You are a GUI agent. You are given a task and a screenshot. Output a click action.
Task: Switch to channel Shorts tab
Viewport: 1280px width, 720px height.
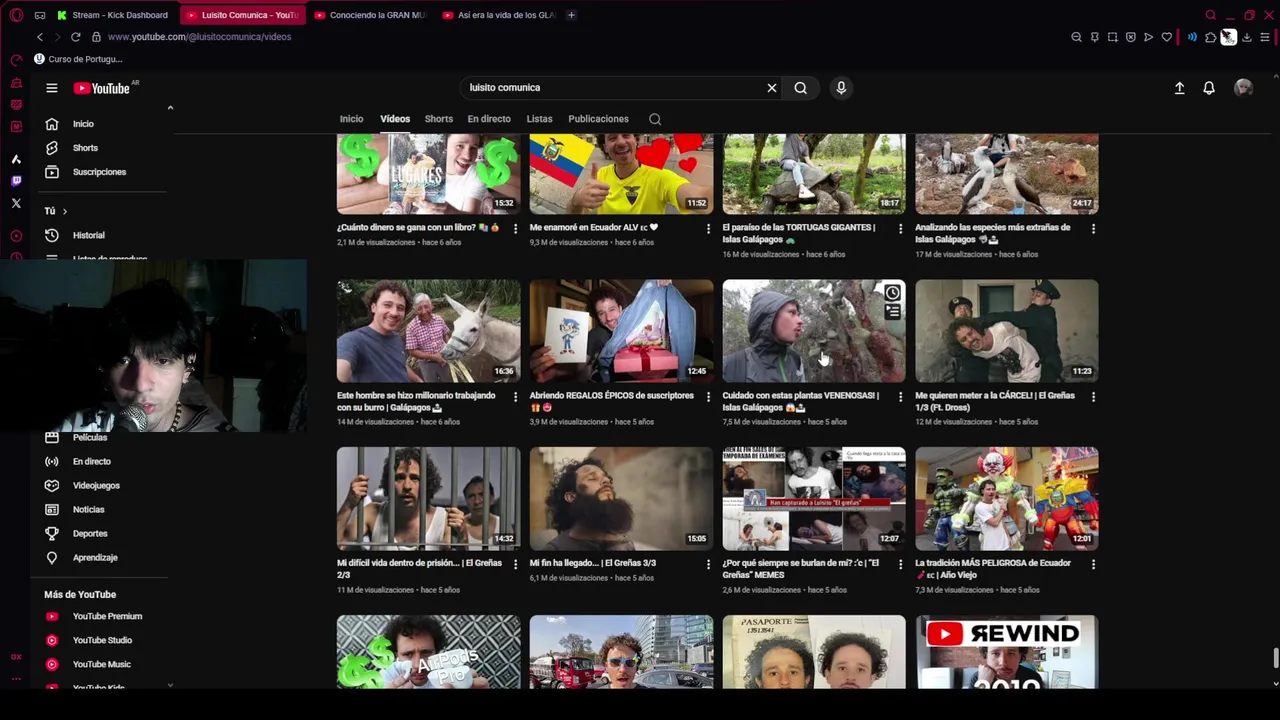(439, 119)
